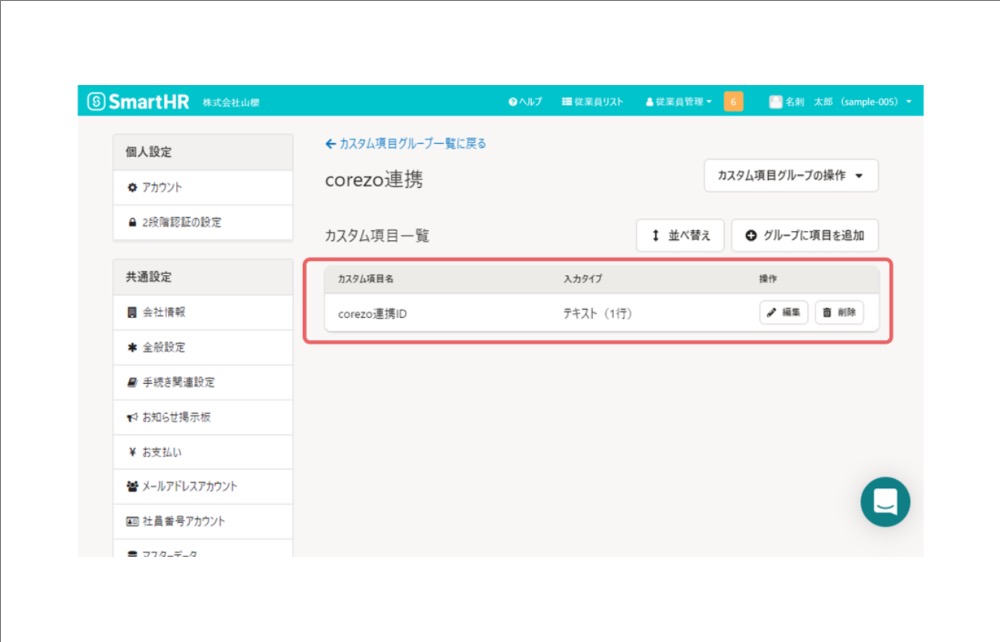
Task: Click the SmartHR logo
Action: pos(138,101)
